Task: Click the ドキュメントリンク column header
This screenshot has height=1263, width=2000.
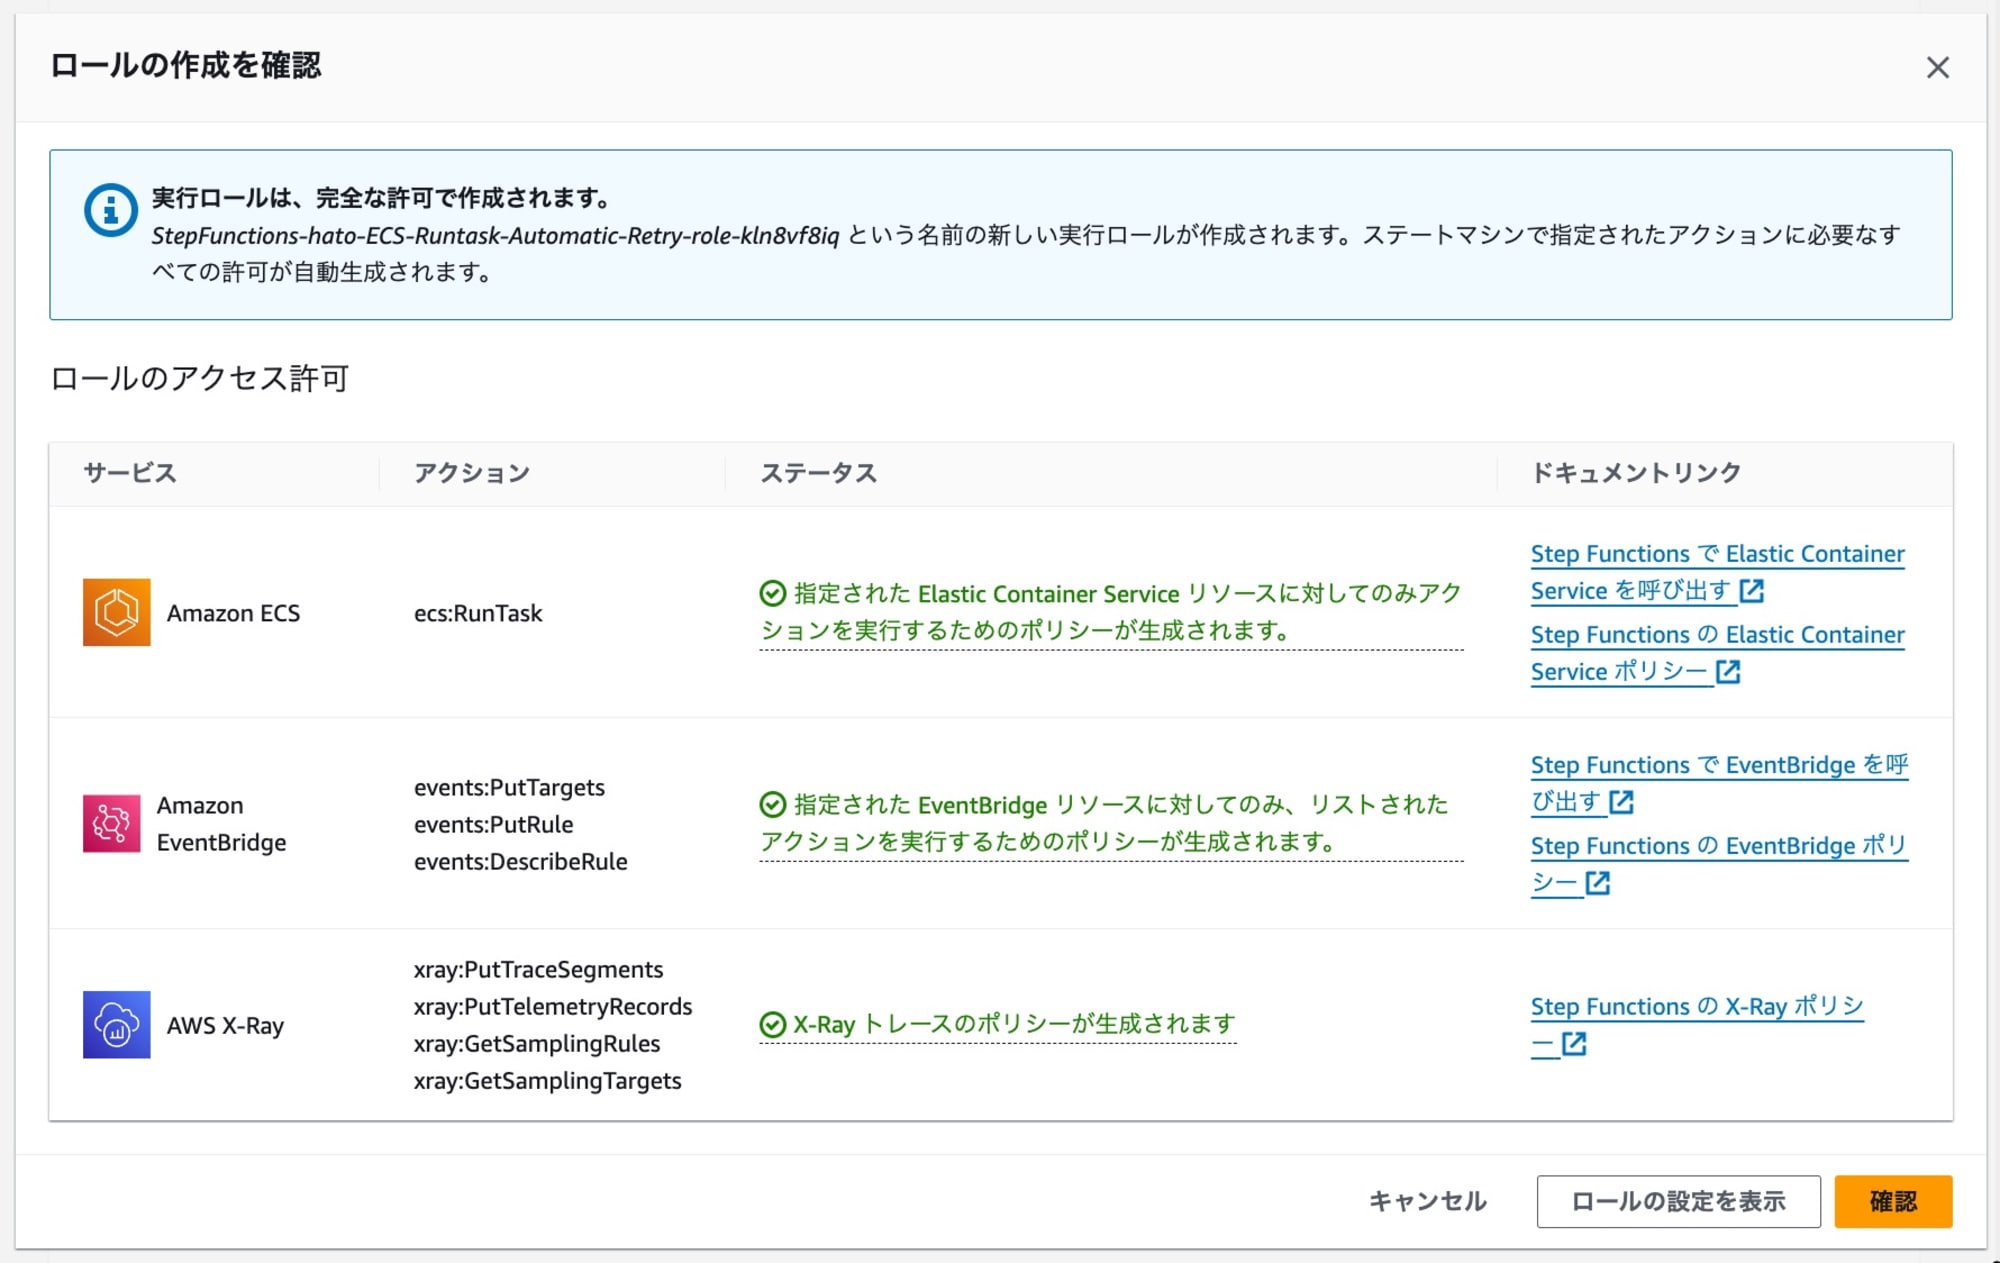Action: [x=1636, y=472]
